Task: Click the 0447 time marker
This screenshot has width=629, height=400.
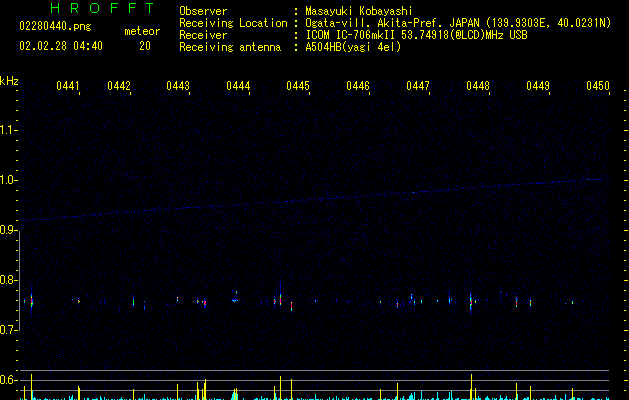Action: 418,86
